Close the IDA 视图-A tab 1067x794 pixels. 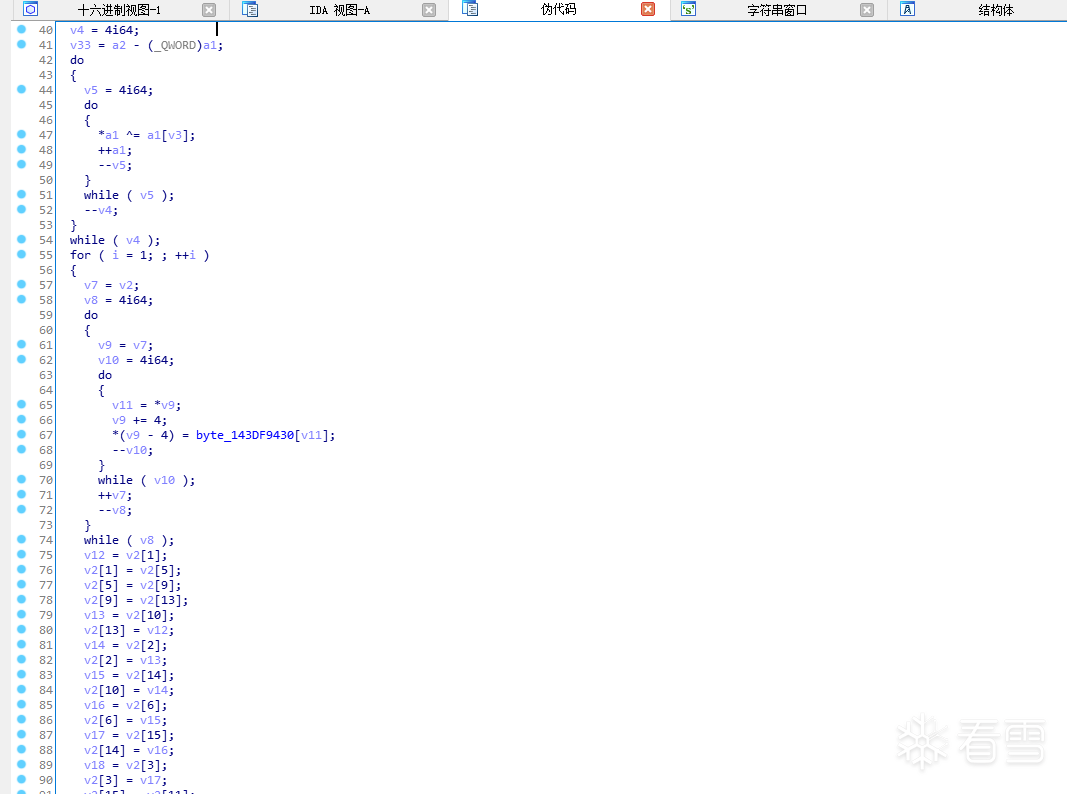tap(429, 10)
